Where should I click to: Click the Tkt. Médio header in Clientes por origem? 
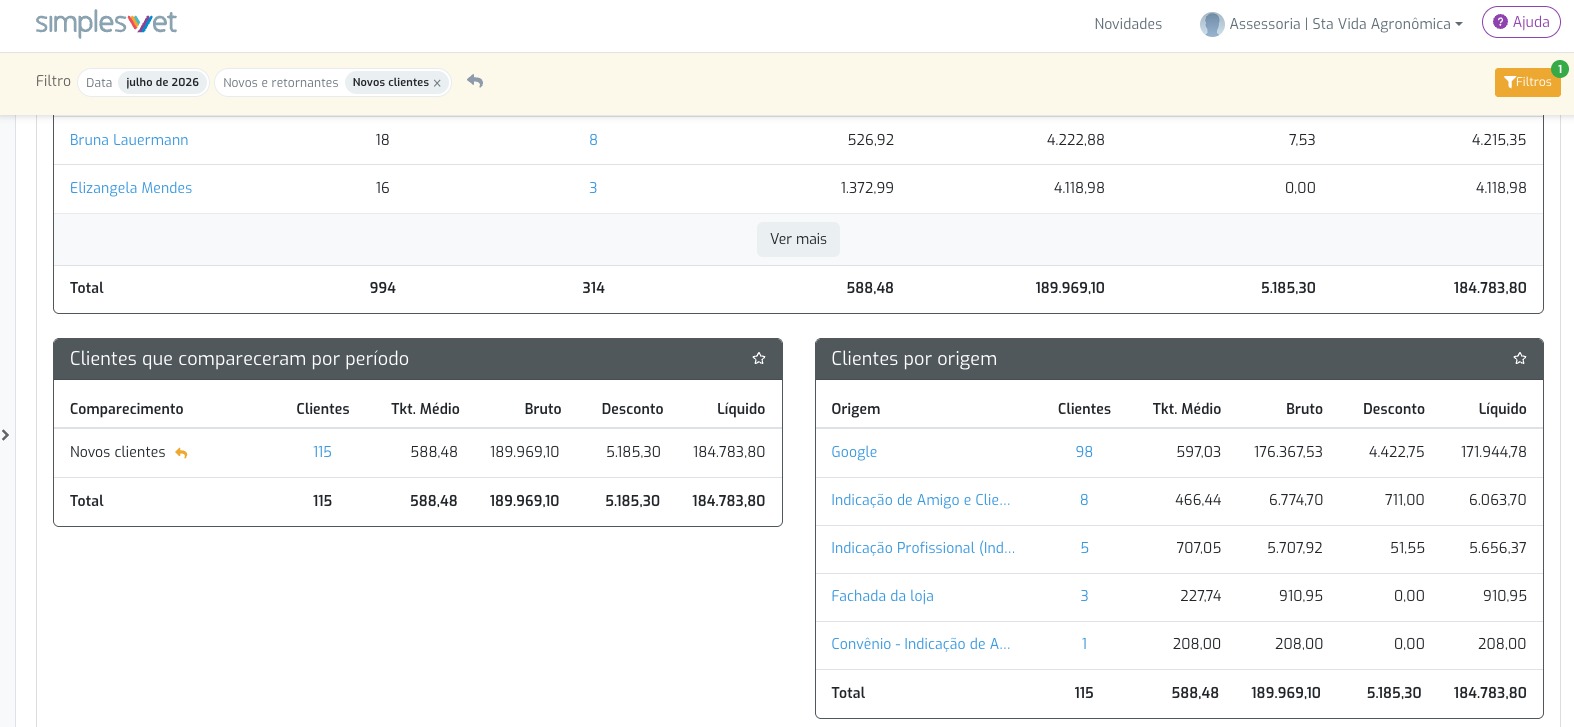click(x=1187, y=409)
